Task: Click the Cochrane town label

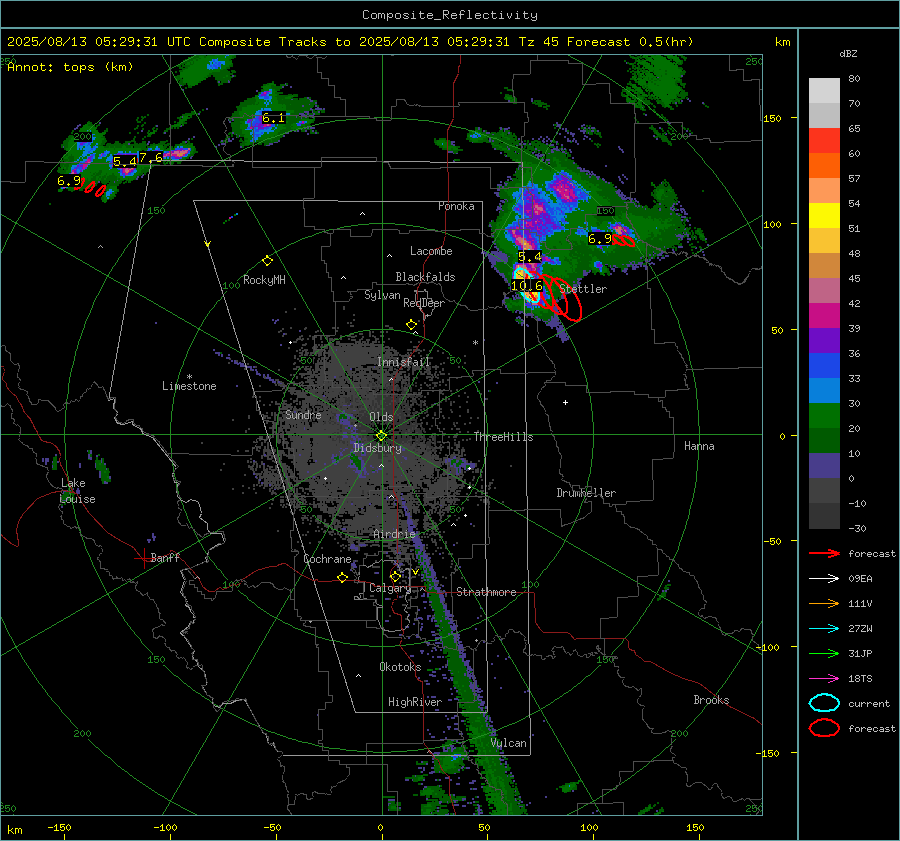Action: pos(327,559)
